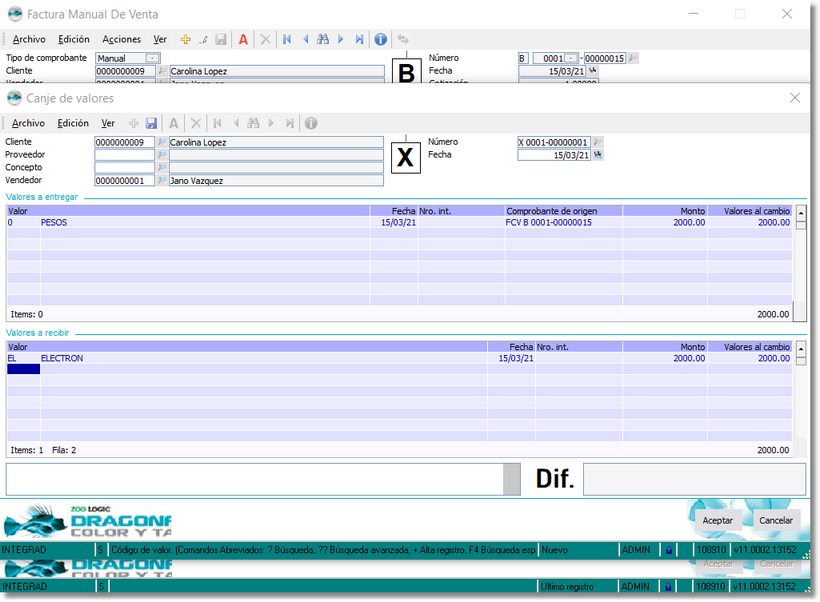Open the Archivo menu in Canje de valores
Viewport: 820px width, 602px height.
pos(28,123)
